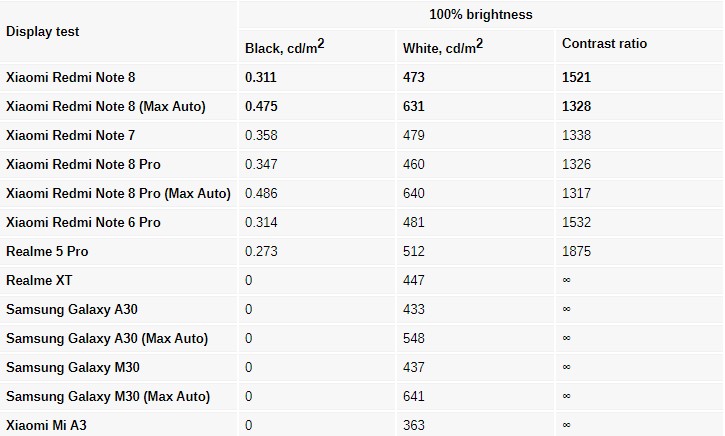Select the Xiaomi Redmi Note 7 label
725x436 pixels.
[x=71, y=135]
